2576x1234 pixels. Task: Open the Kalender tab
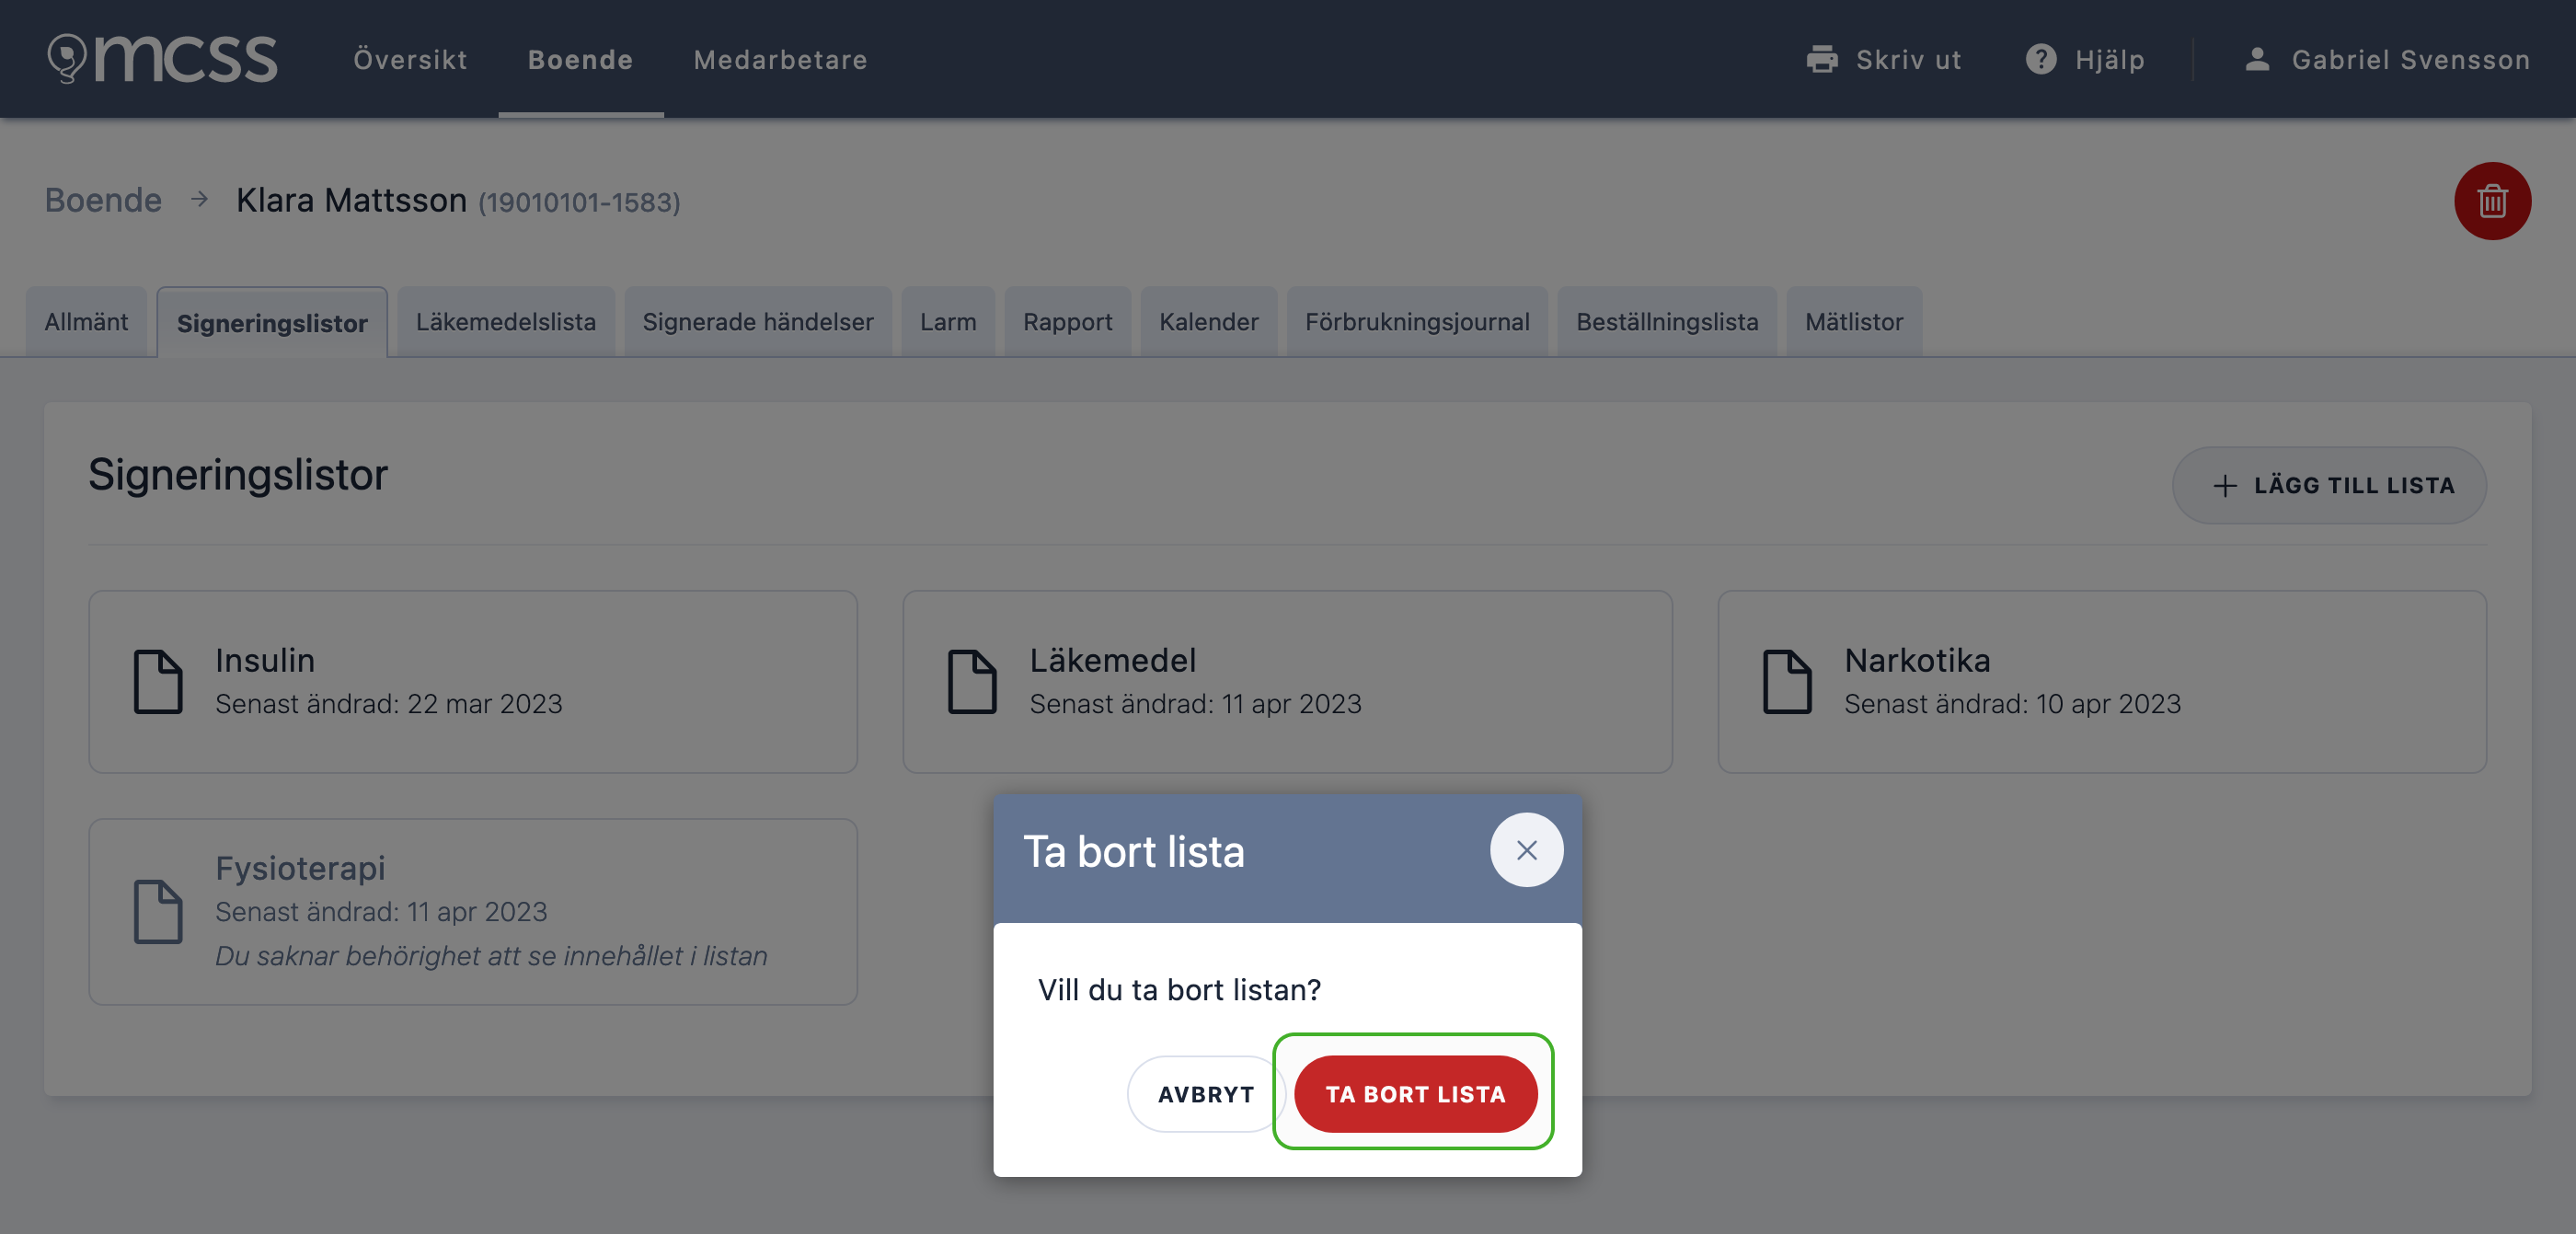point(1209,321)
